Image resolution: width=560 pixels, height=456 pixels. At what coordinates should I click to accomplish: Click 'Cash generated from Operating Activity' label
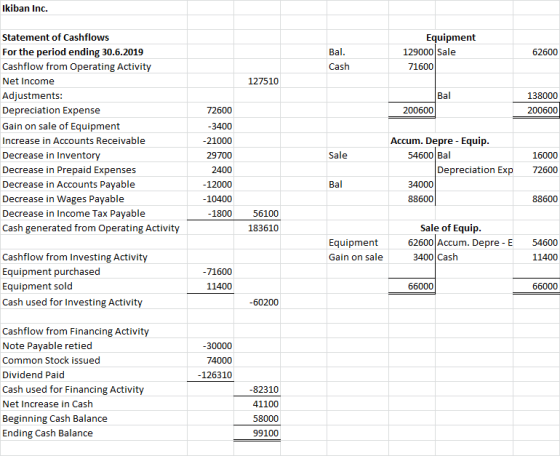(91, 228)
